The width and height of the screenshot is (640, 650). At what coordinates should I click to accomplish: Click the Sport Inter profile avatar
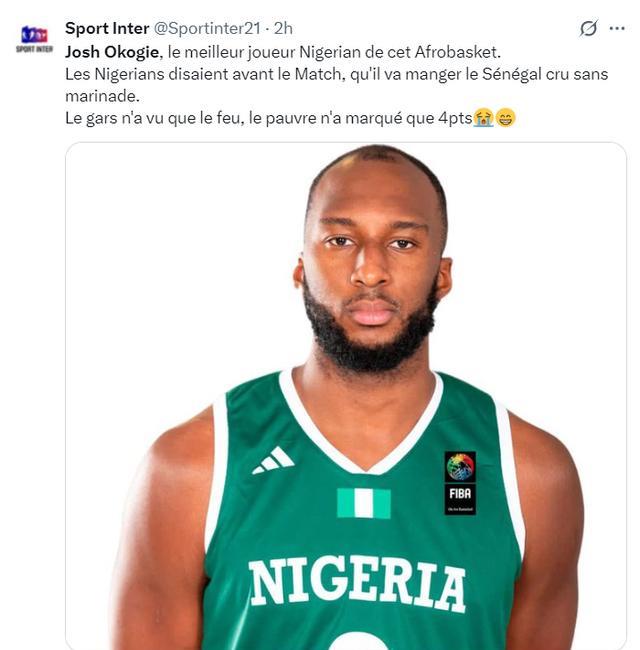34,38
